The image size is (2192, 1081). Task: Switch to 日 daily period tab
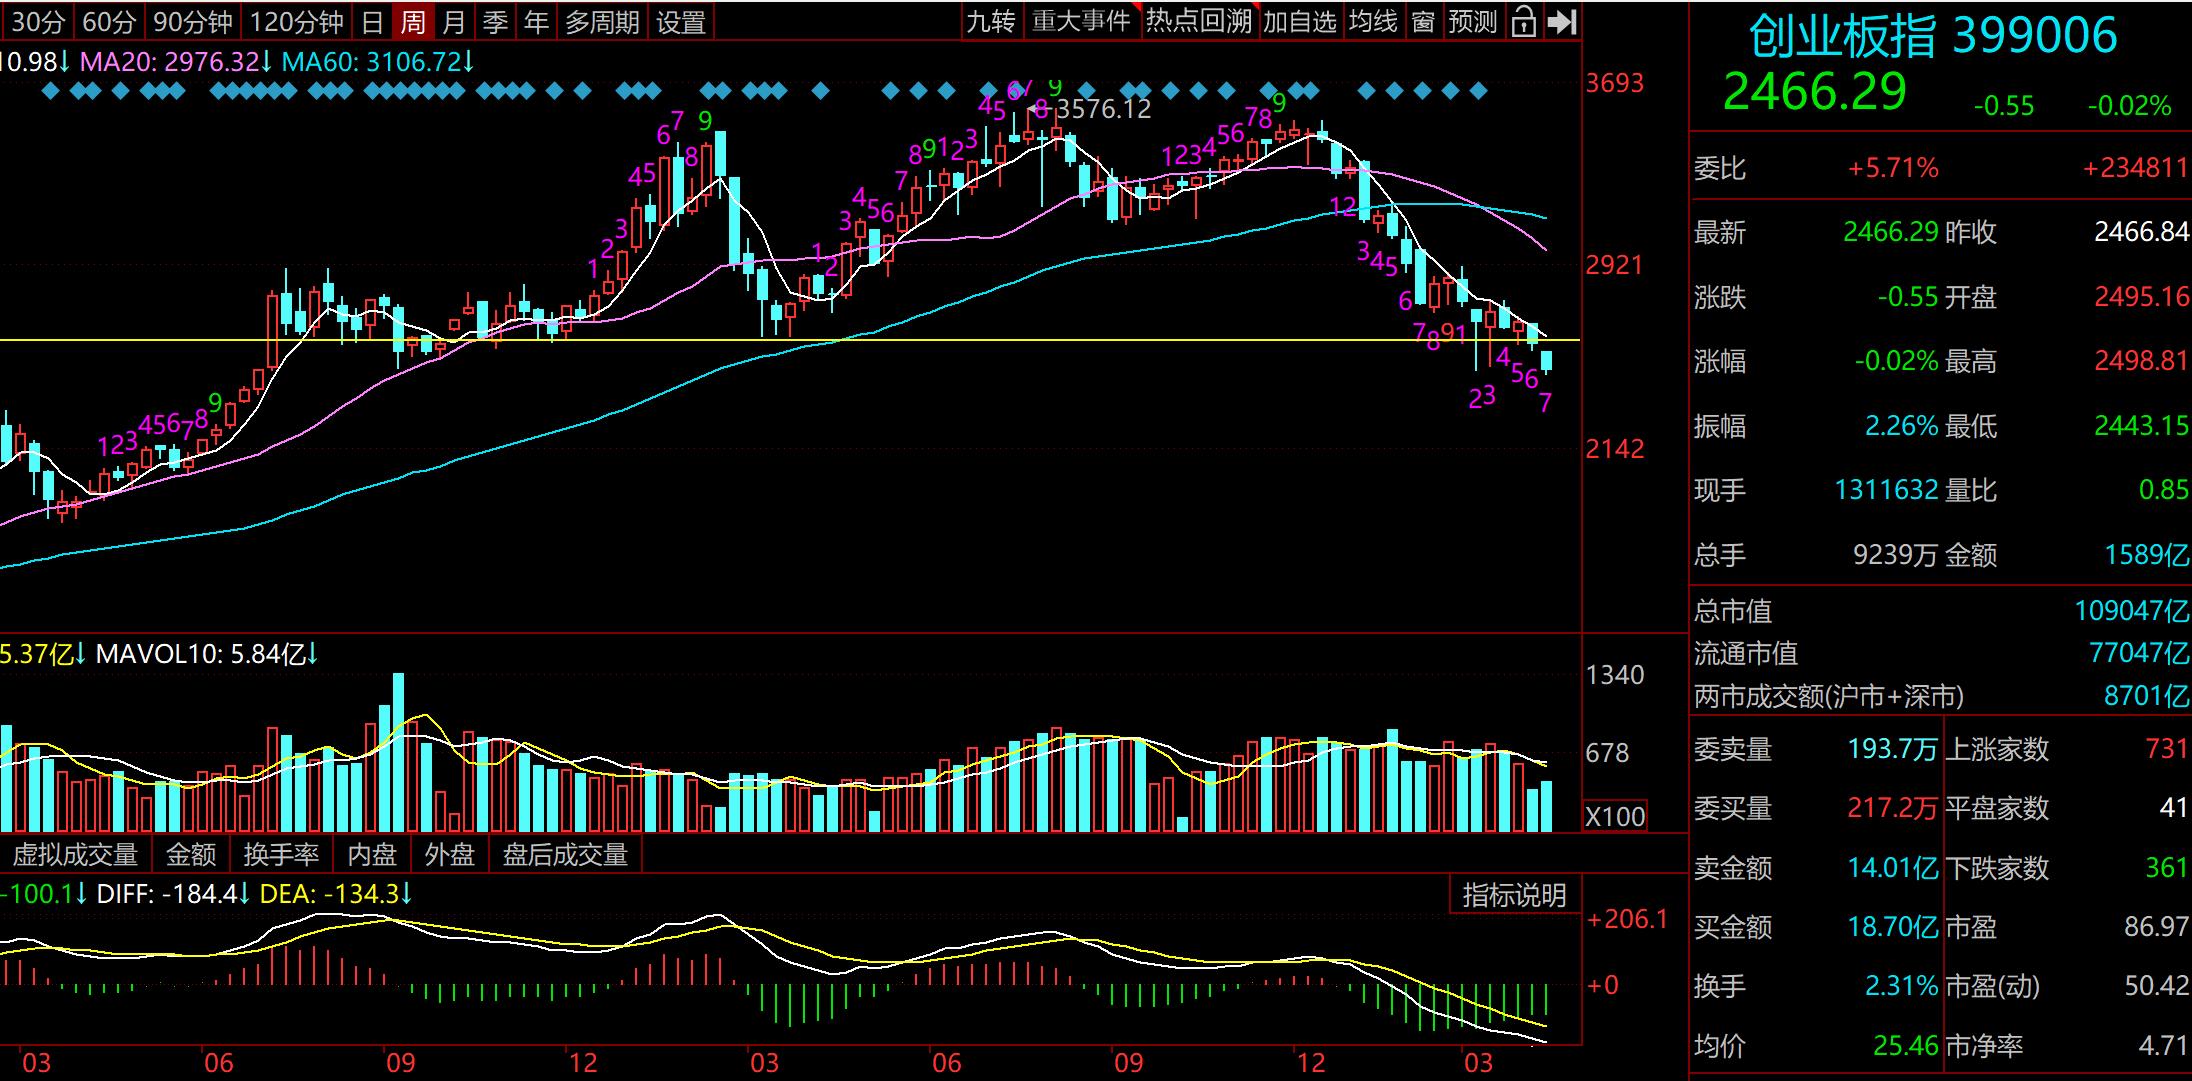372,22
